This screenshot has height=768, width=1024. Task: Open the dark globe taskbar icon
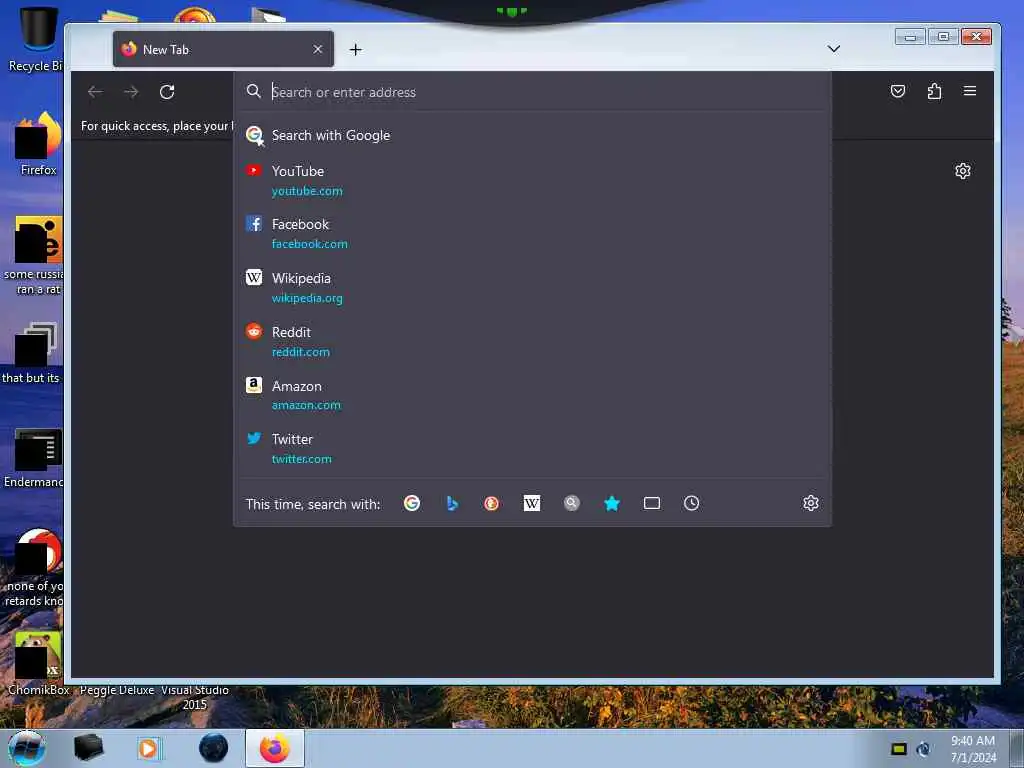(214, 748)
